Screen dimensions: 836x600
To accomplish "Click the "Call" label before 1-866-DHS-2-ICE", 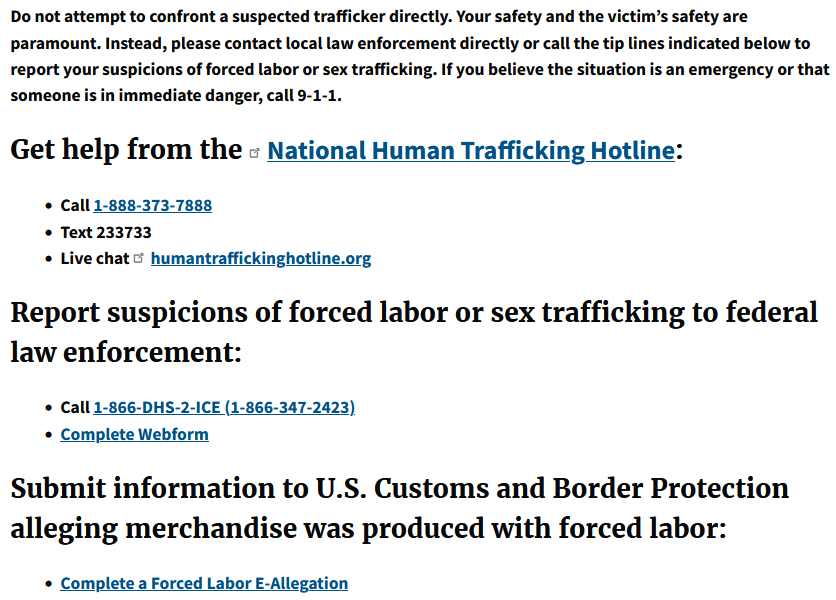I will [75, 407].
